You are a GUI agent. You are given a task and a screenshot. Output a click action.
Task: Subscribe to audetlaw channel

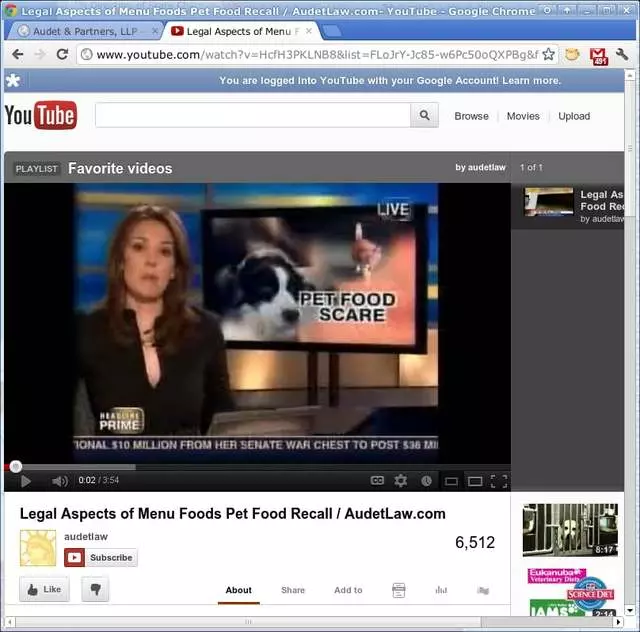click(x=101, y=557)
